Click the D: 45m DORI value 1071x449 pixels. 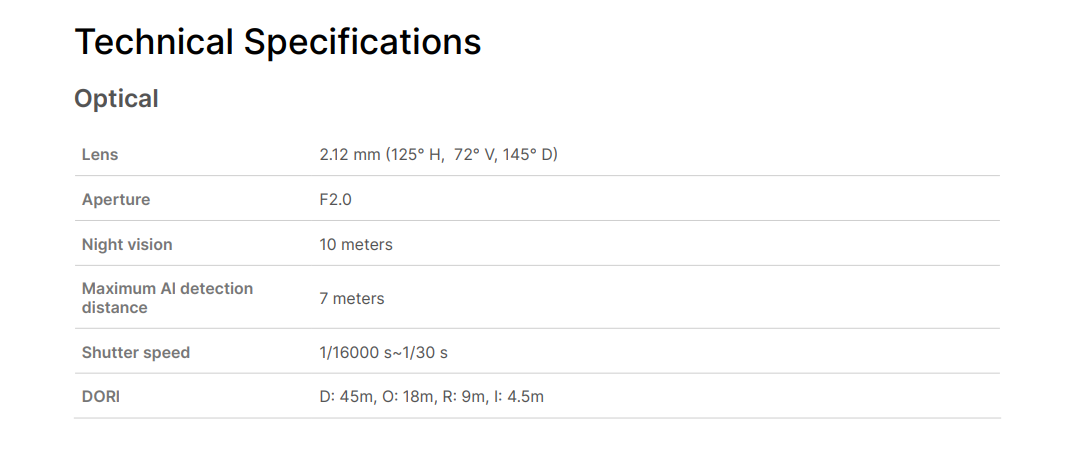345,397
